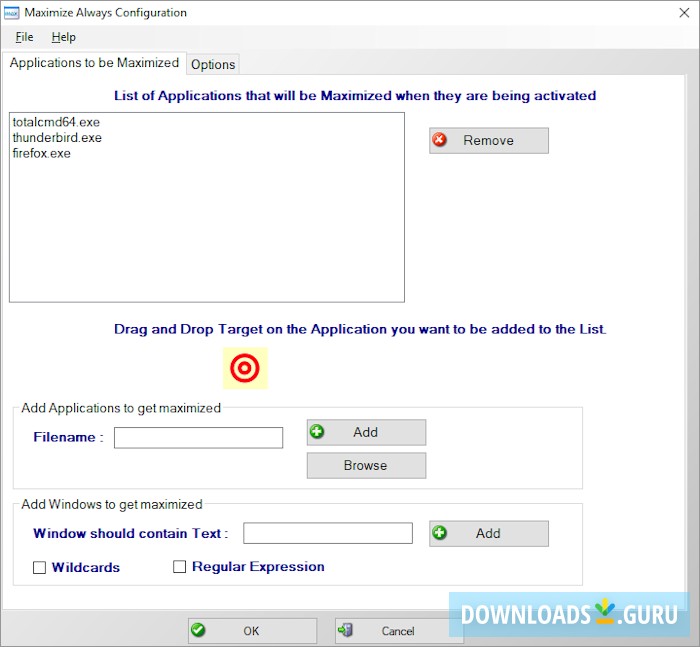Click Add button next to Filename field

[x=366, y=432]
